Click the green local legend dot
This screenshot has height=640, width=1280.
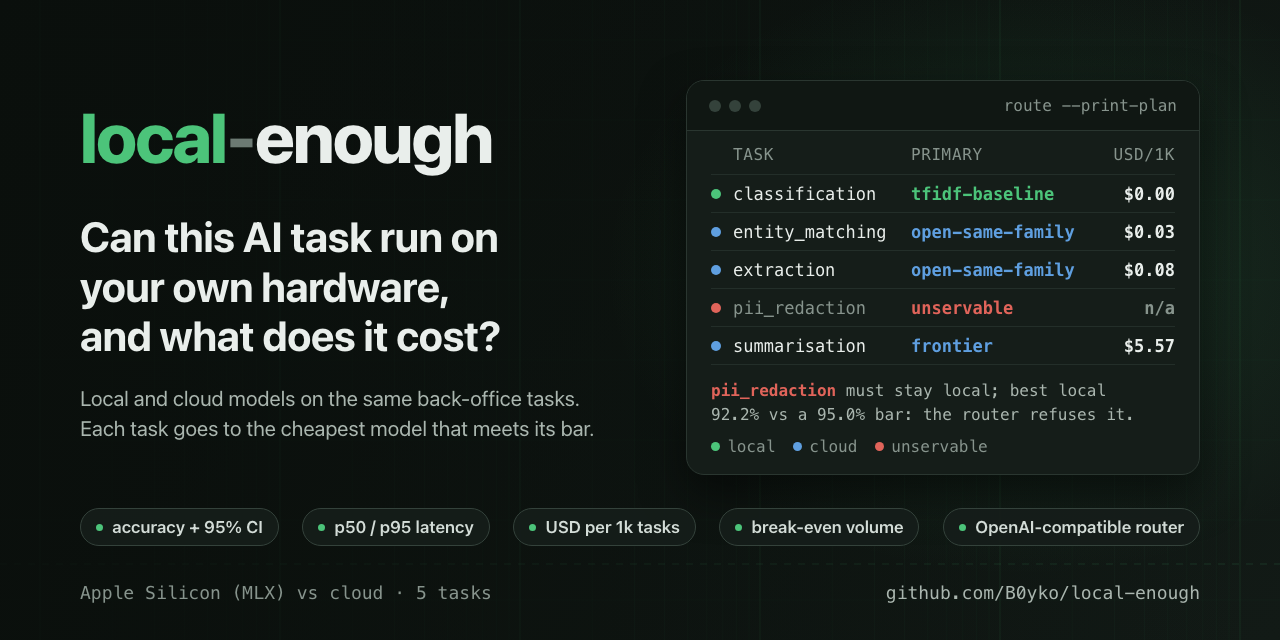coord(715,447)
